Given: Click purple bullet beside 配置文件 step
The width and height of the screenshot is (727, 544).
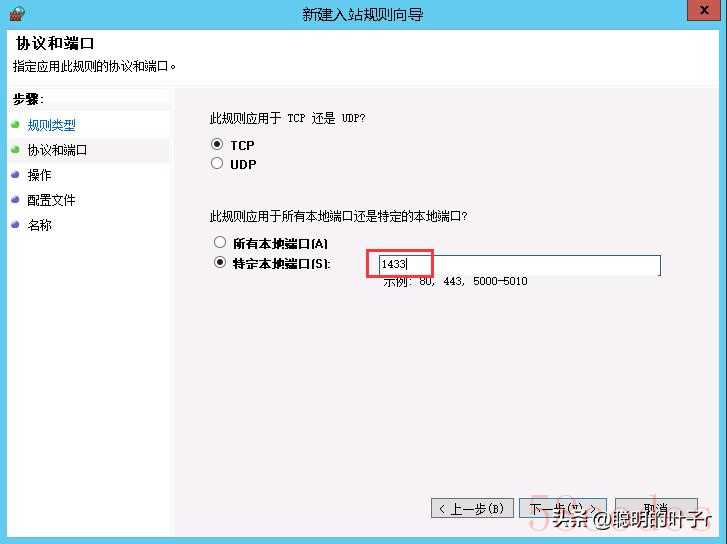Looking at the screenshot, I should tap(15, 200).
